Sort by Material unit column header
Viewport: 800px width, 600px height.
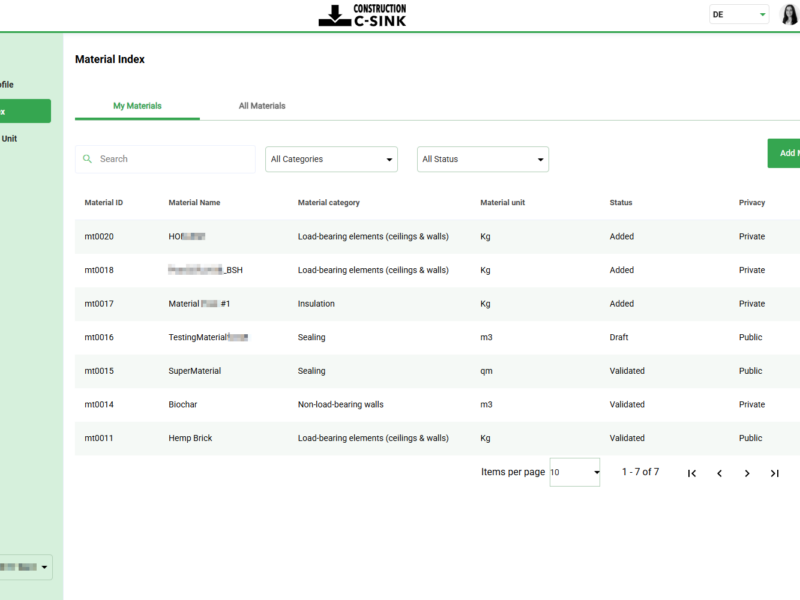tap(503, 203)
